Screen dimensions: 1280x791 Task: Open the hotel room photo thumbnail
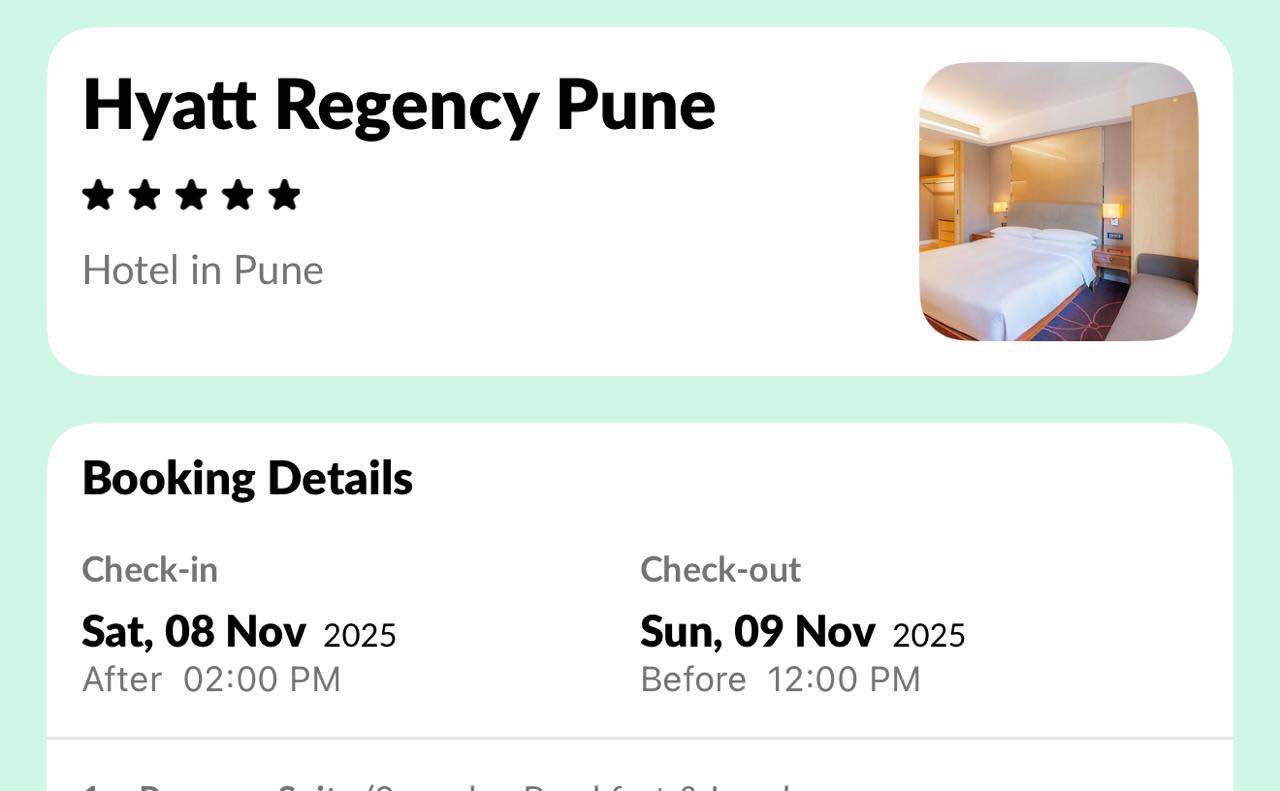point(1058,201)
